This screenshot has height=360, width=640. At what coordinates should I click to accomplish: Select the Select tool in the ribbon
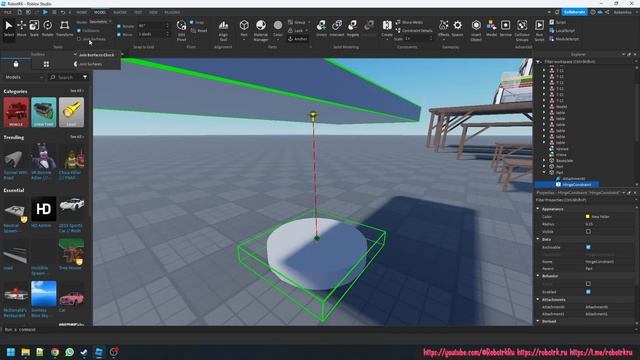coord(9,29)
